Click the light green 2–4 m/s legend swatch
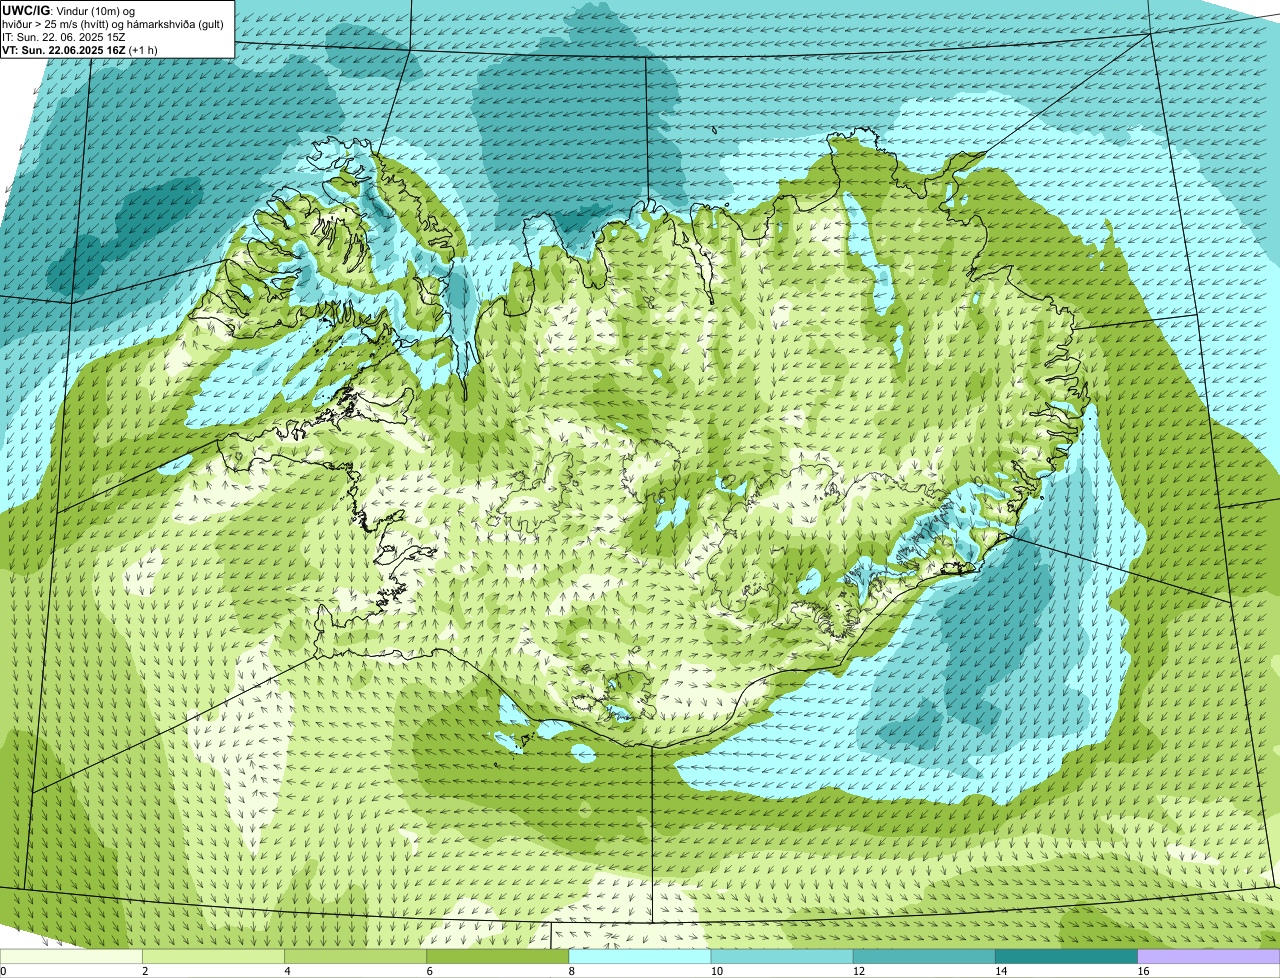This screenshot has height=978, width=1280. coord(213,957)
